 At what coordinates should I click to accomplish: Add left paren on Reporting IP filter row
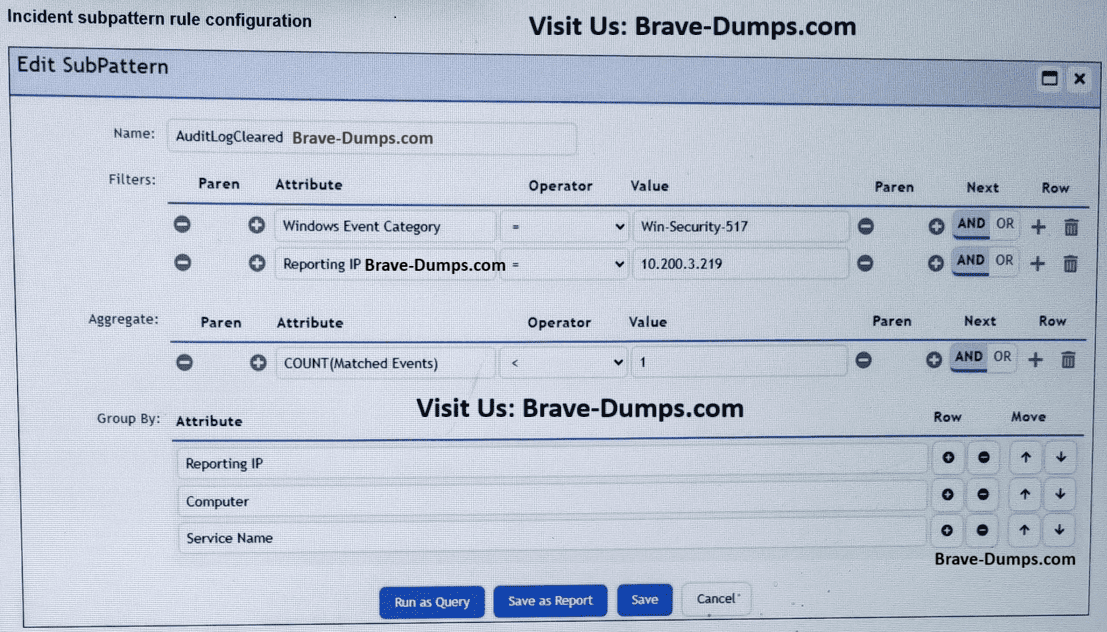[256, 264]
